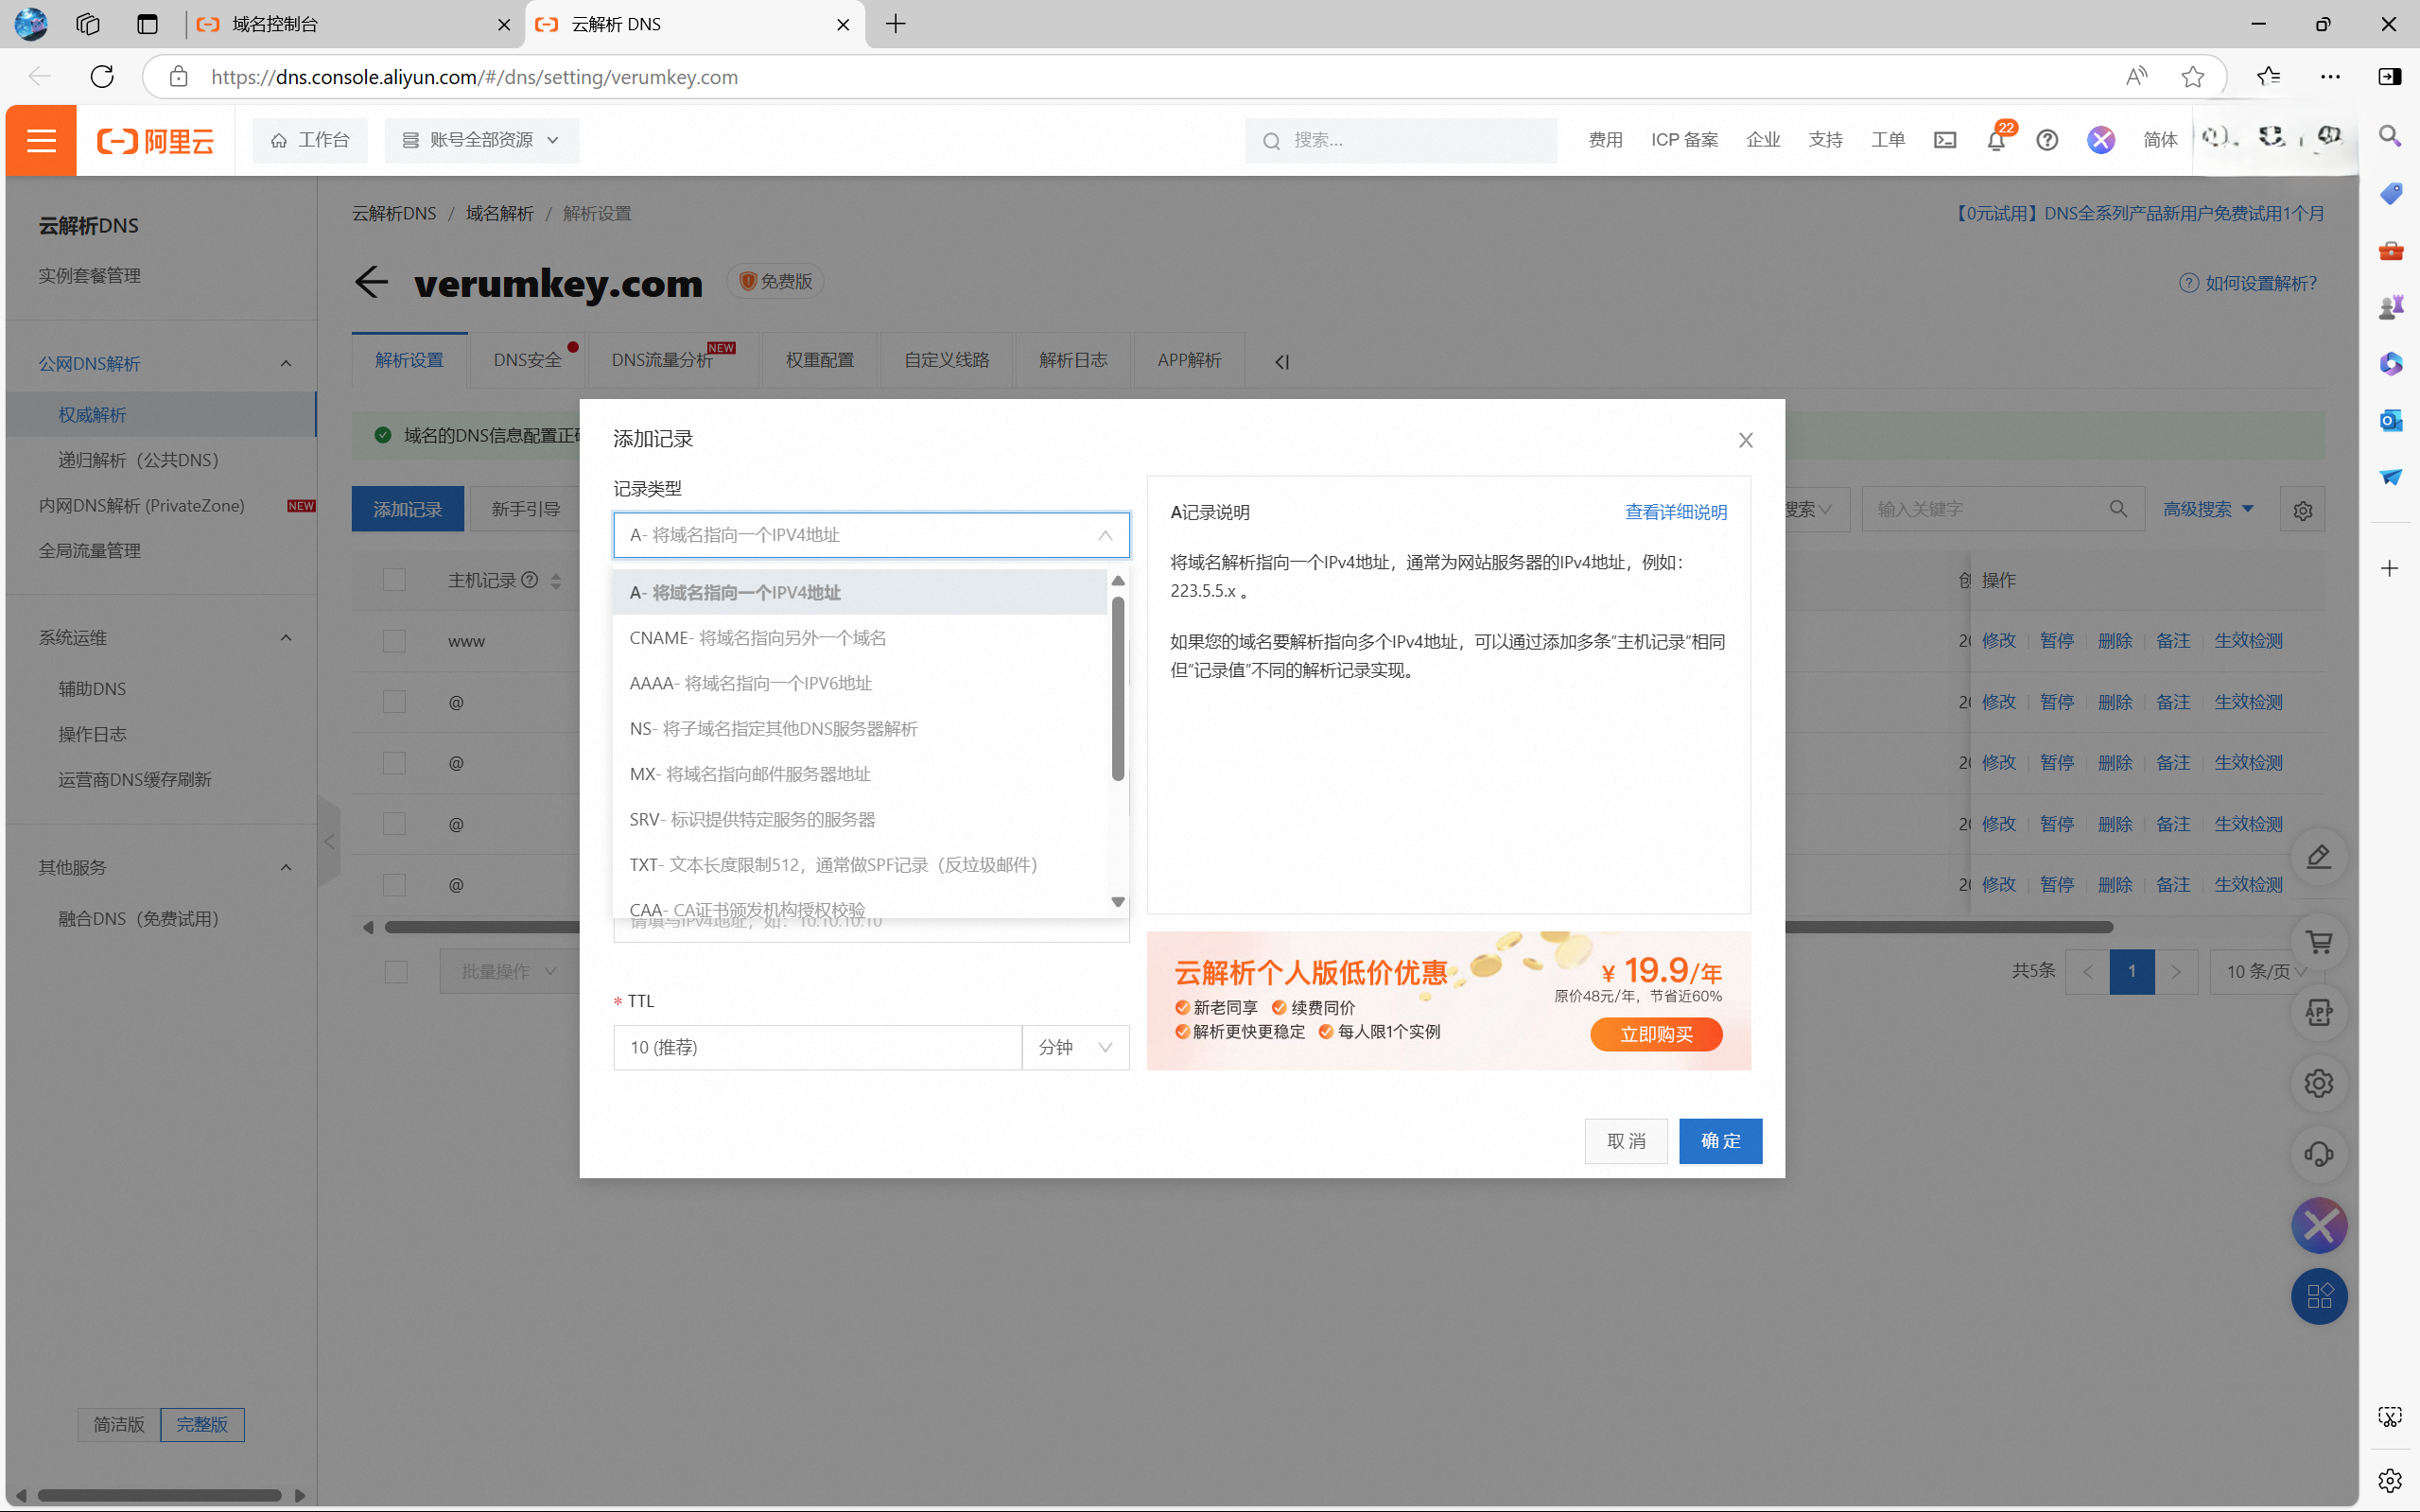
Task: Open the help question mark icon
Action: (2047, 140)
